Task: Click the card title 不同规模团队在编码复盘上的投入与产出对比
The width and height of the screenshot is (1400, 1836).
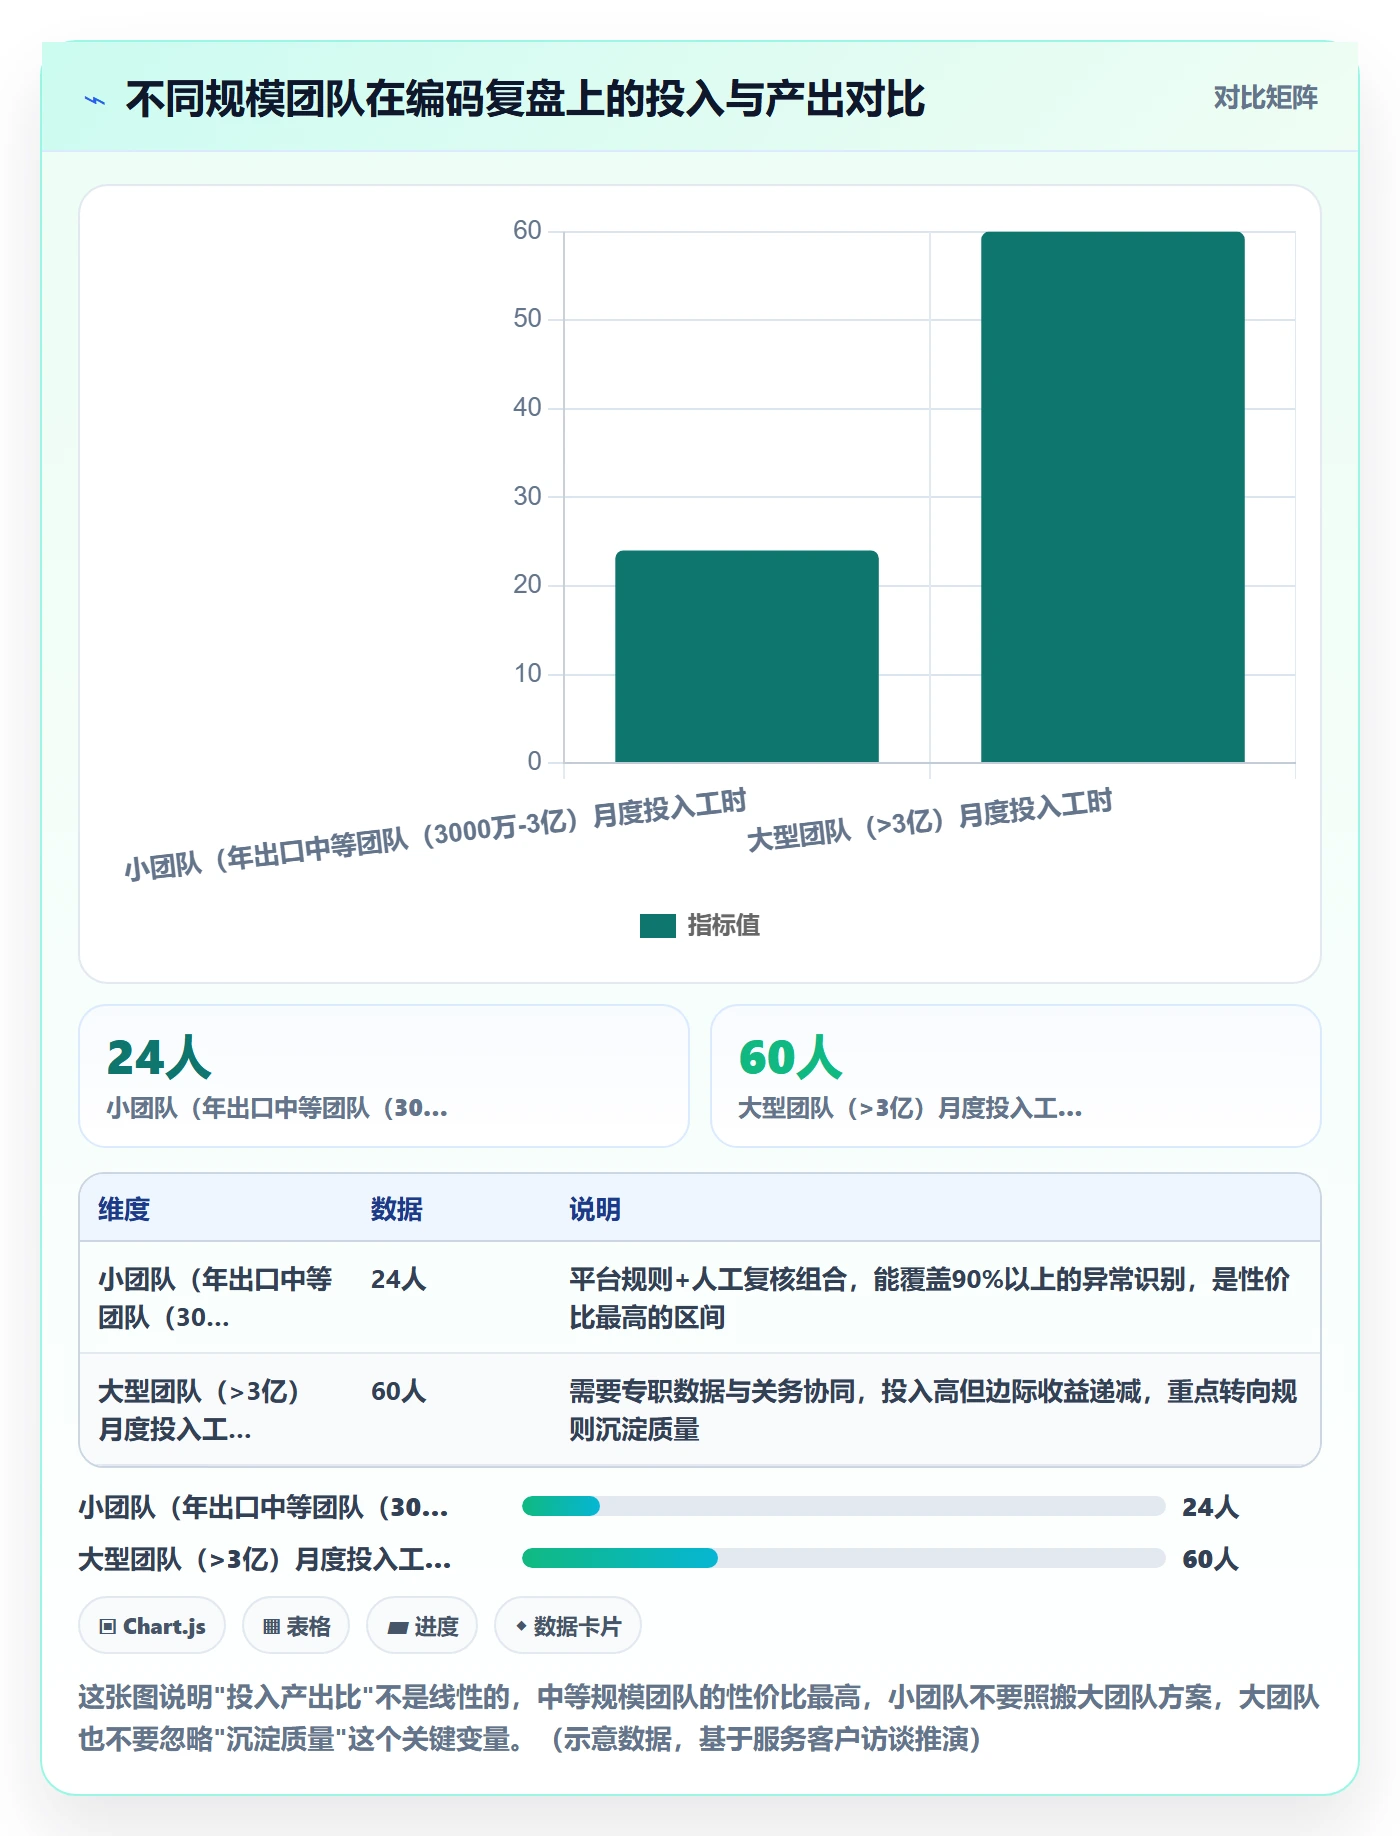Action: click(526, 99)
